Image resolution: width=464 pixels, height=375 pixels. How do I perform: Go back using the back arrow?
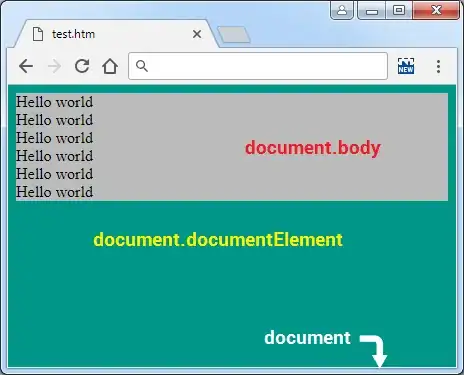26,66
